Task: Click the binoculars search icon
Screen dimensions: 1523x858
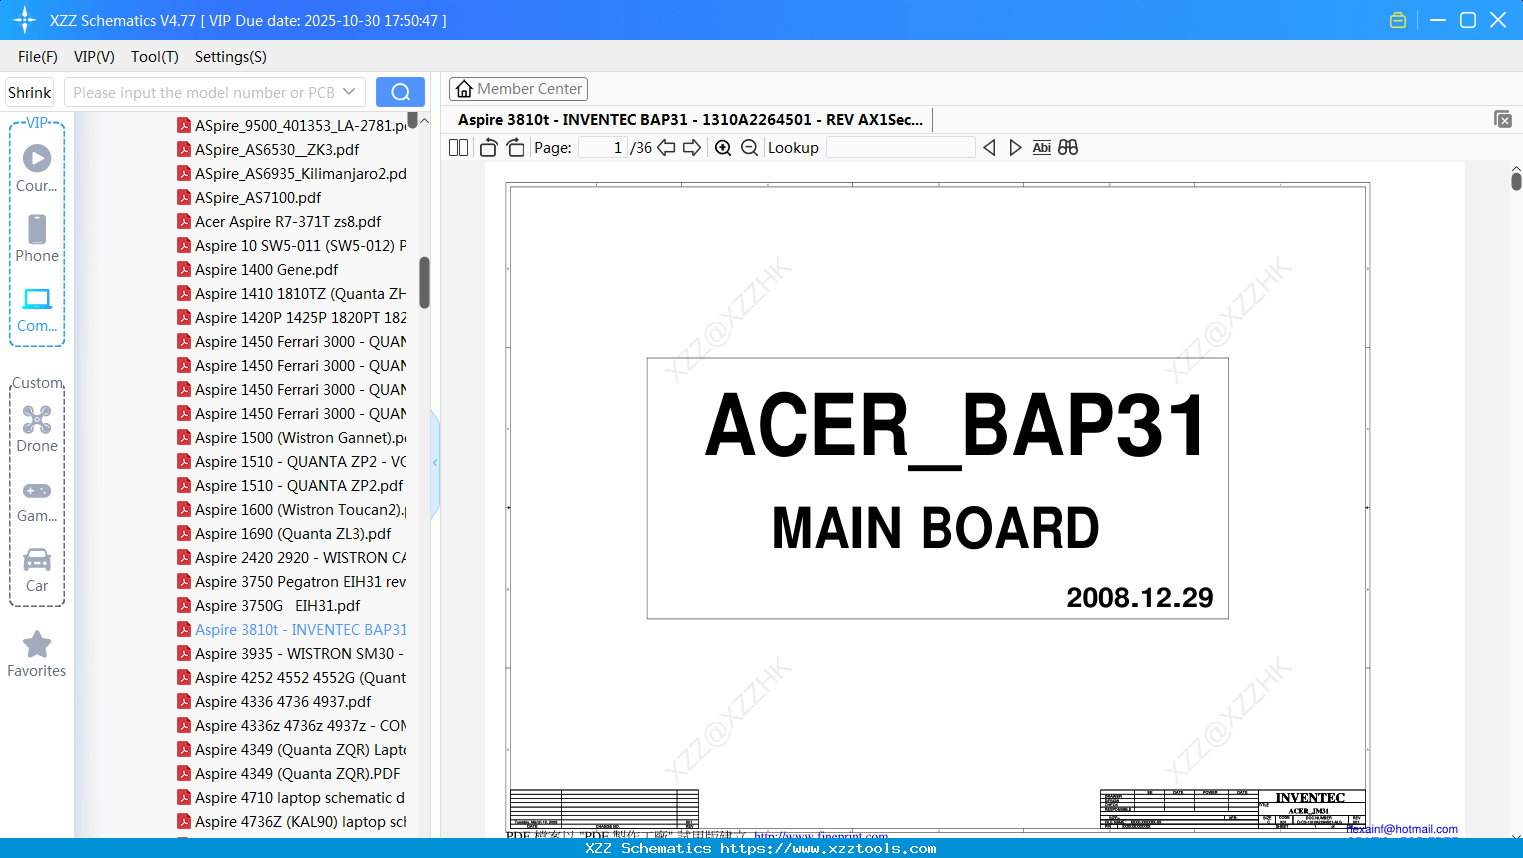Action: (1068, 148)
